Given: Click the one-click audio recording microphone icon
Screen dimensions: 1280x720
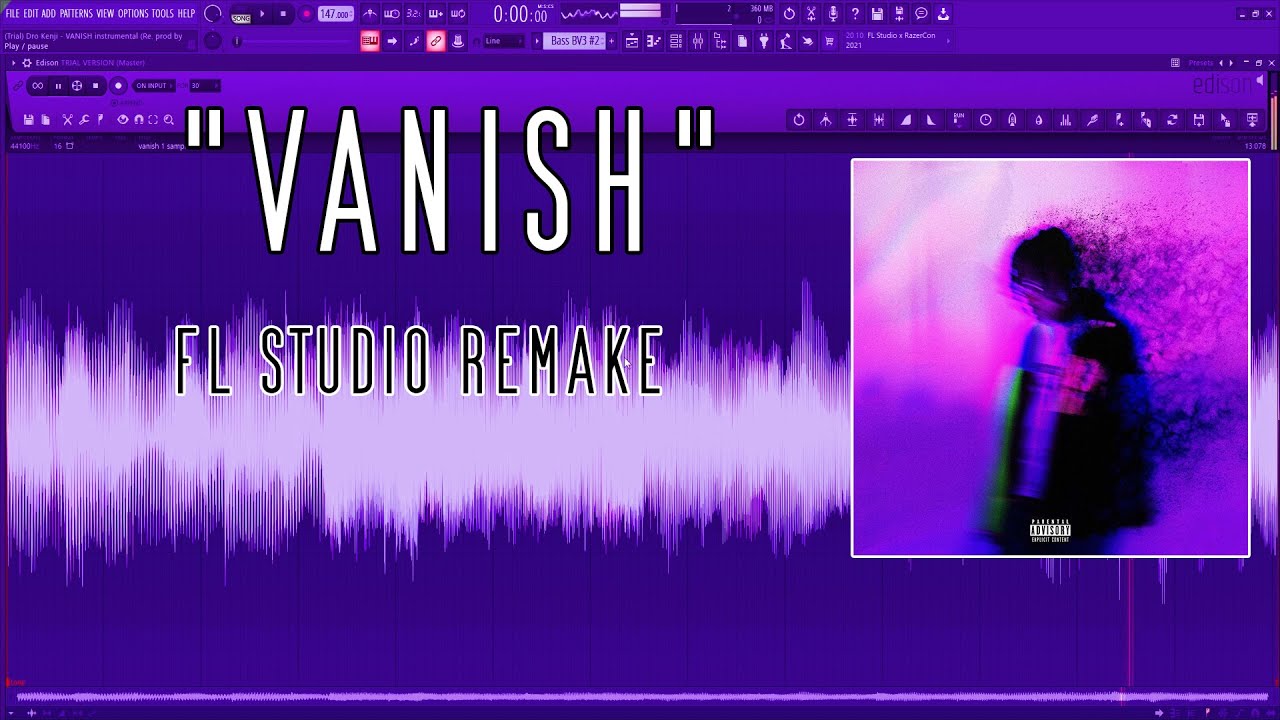Looking at the screenshot, I should click(x=833, y=14).
